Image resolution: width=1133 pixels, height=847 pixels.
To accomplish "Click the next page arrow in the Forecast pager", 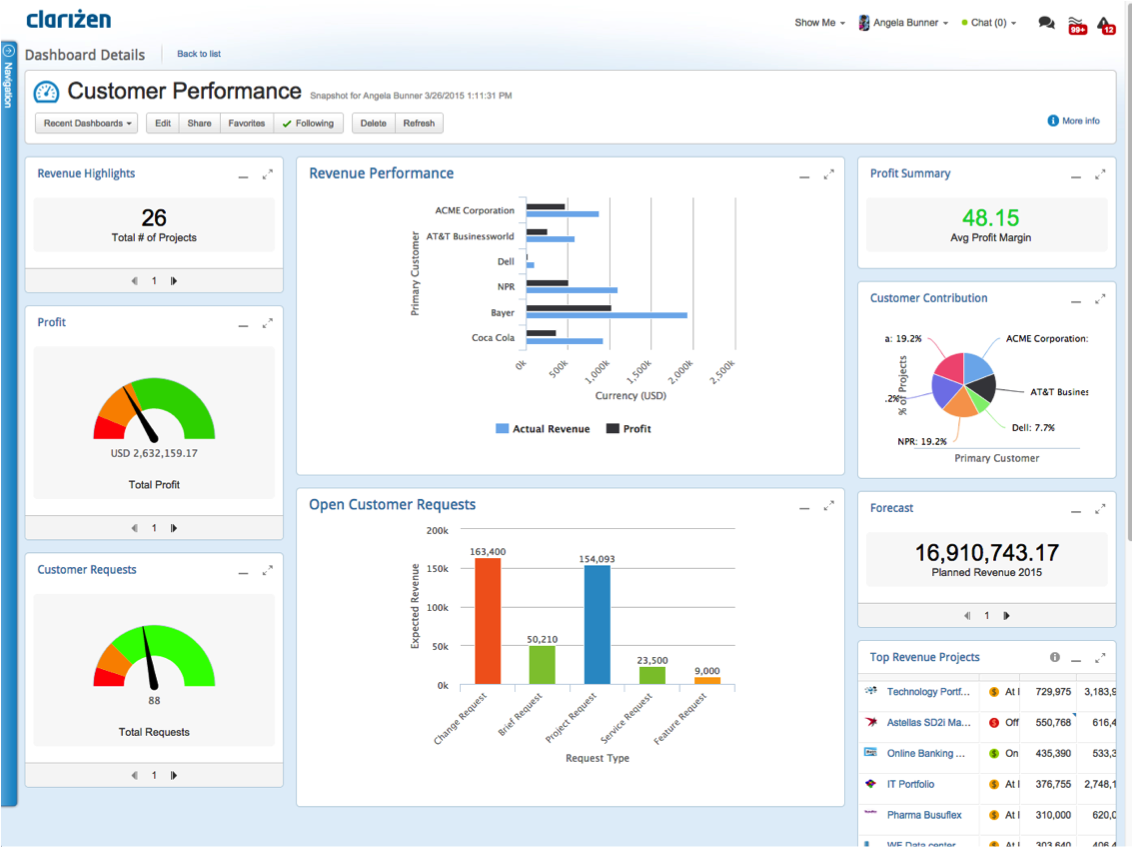I will (x=1006, y=615).
